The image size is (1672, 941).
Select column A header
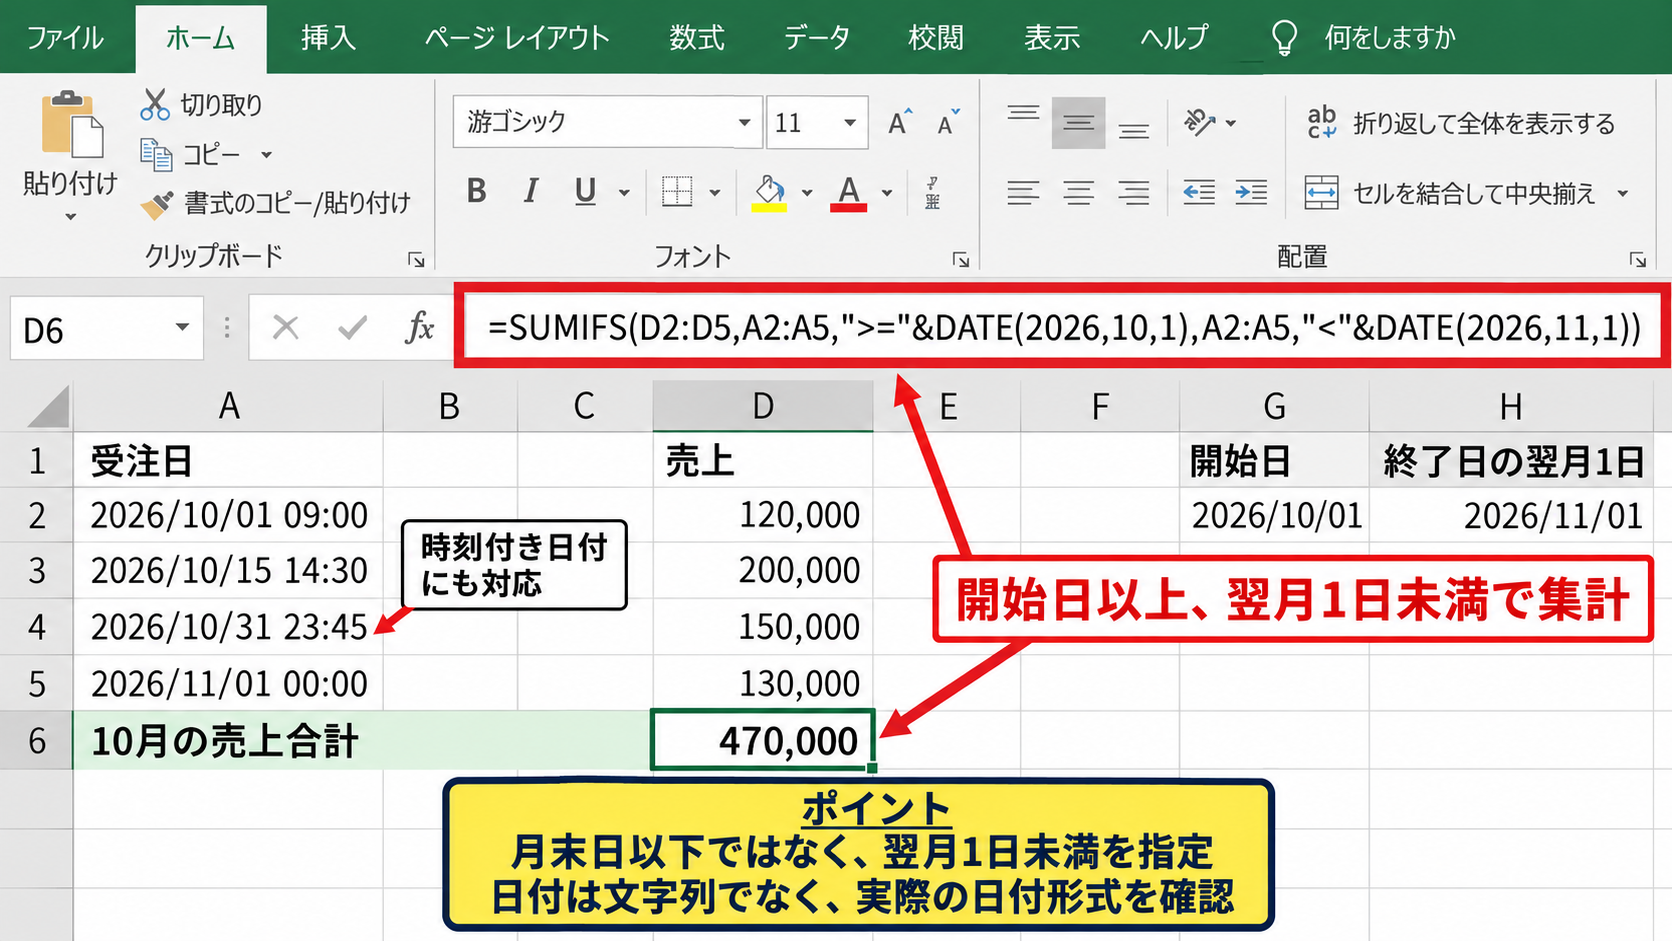click(x=229, y=406)
